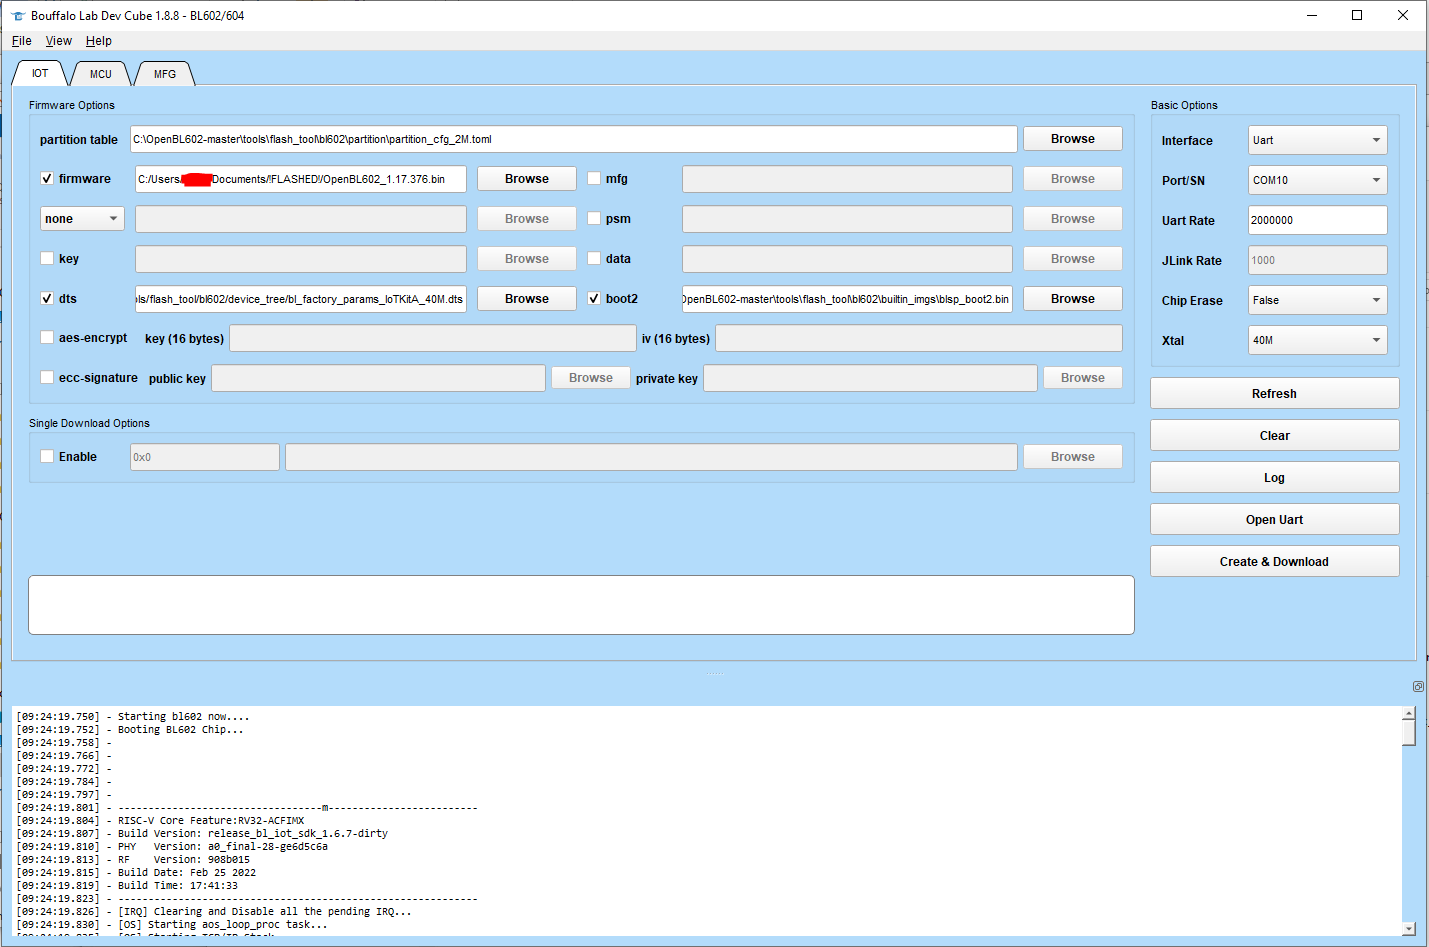Click the empty white status box above the log
This screenshot has width=1429, height=947.
coord(581,605)
